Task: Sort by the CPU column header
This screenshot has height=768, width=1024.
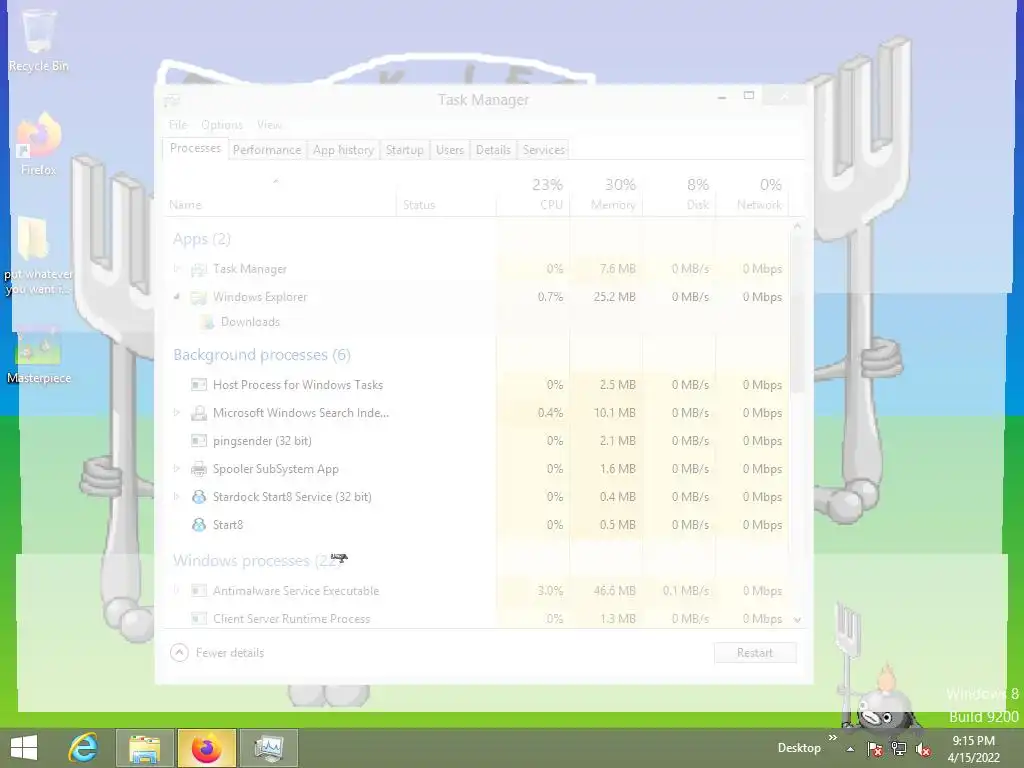Action: (x=533, y=195)
